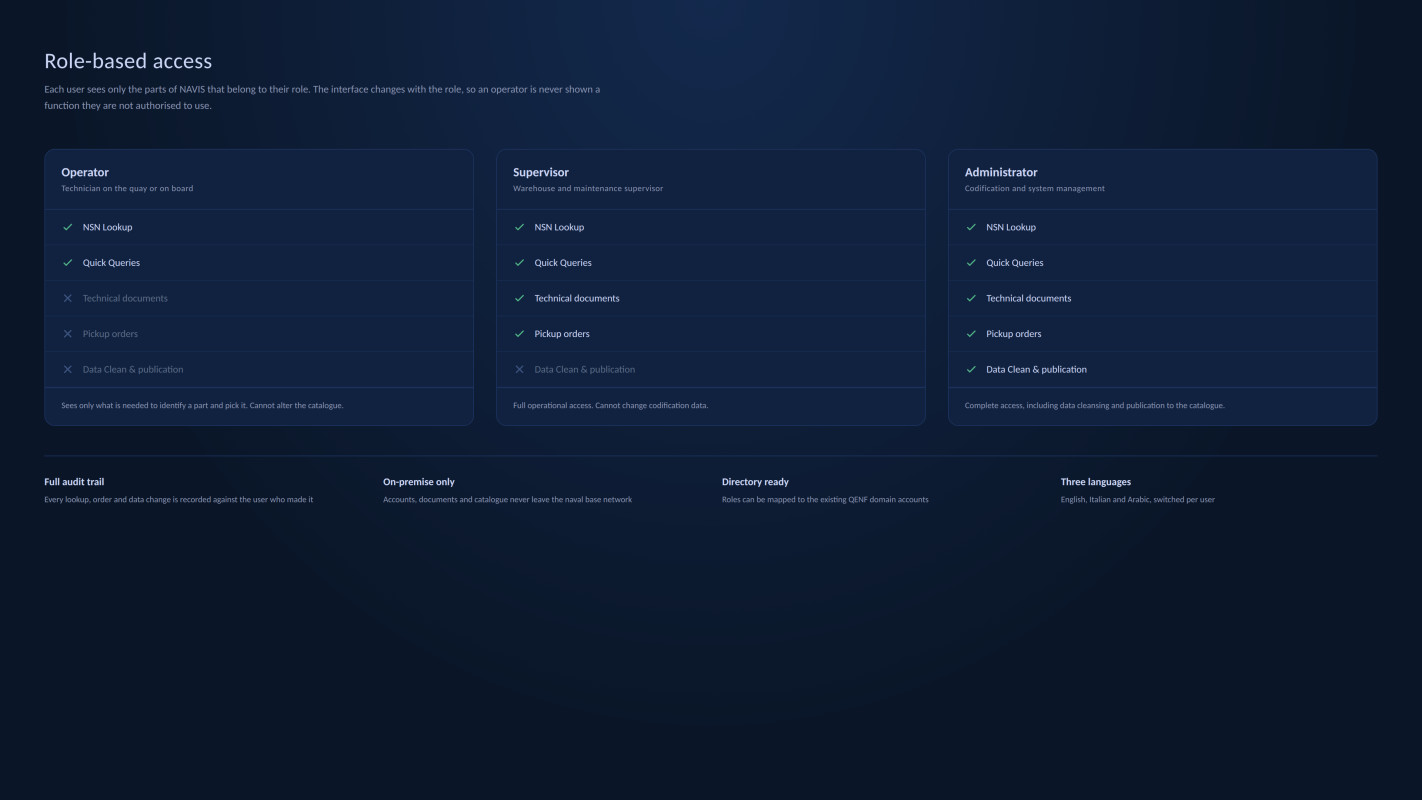Image resolution: width=1422 pixels, height=800 pixels.
Task: Click the cross icon beside Operator's Technical documents
Action: point(68,298)
